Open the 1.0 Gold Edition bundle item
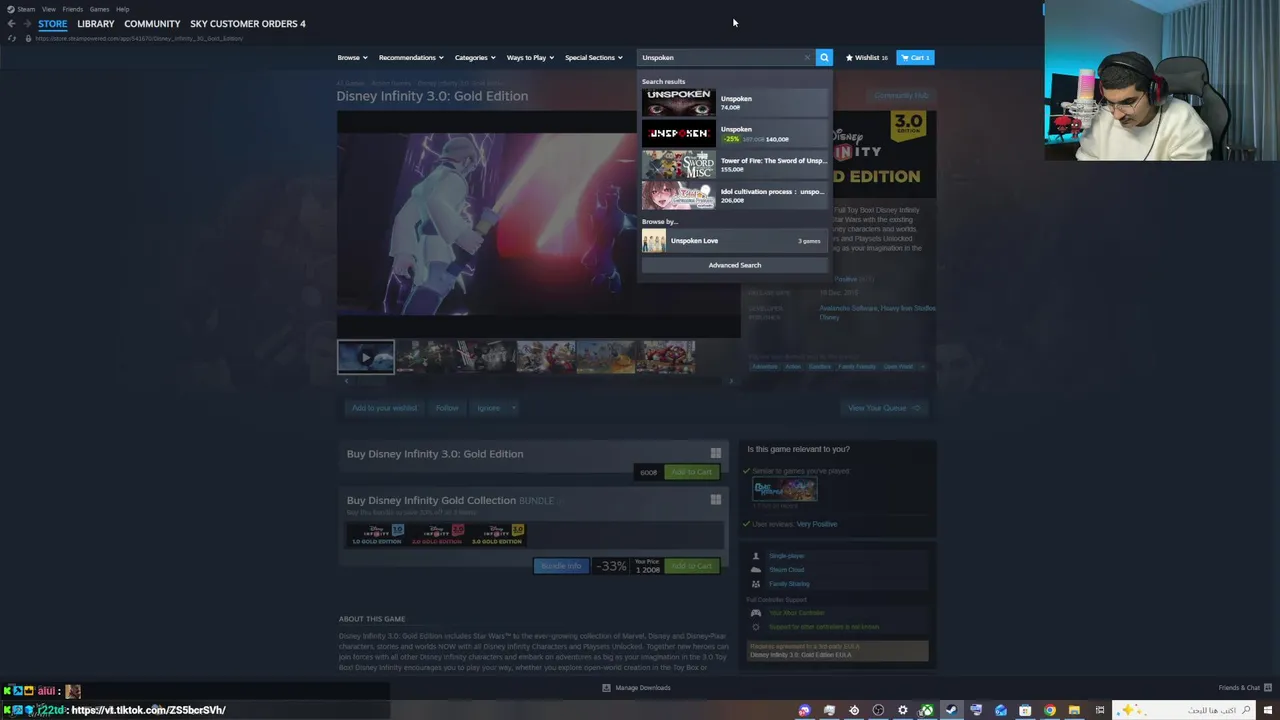Screen dimensions: 1280x720 click(x=376, y=534)
